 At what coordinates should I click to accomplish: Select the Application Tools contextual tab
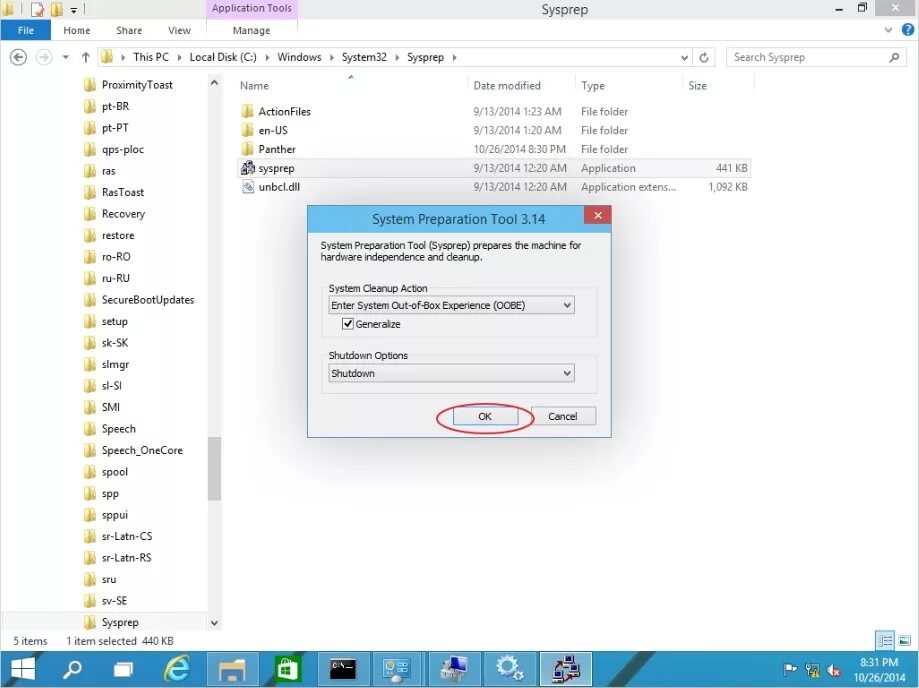[x=251, y=8]
